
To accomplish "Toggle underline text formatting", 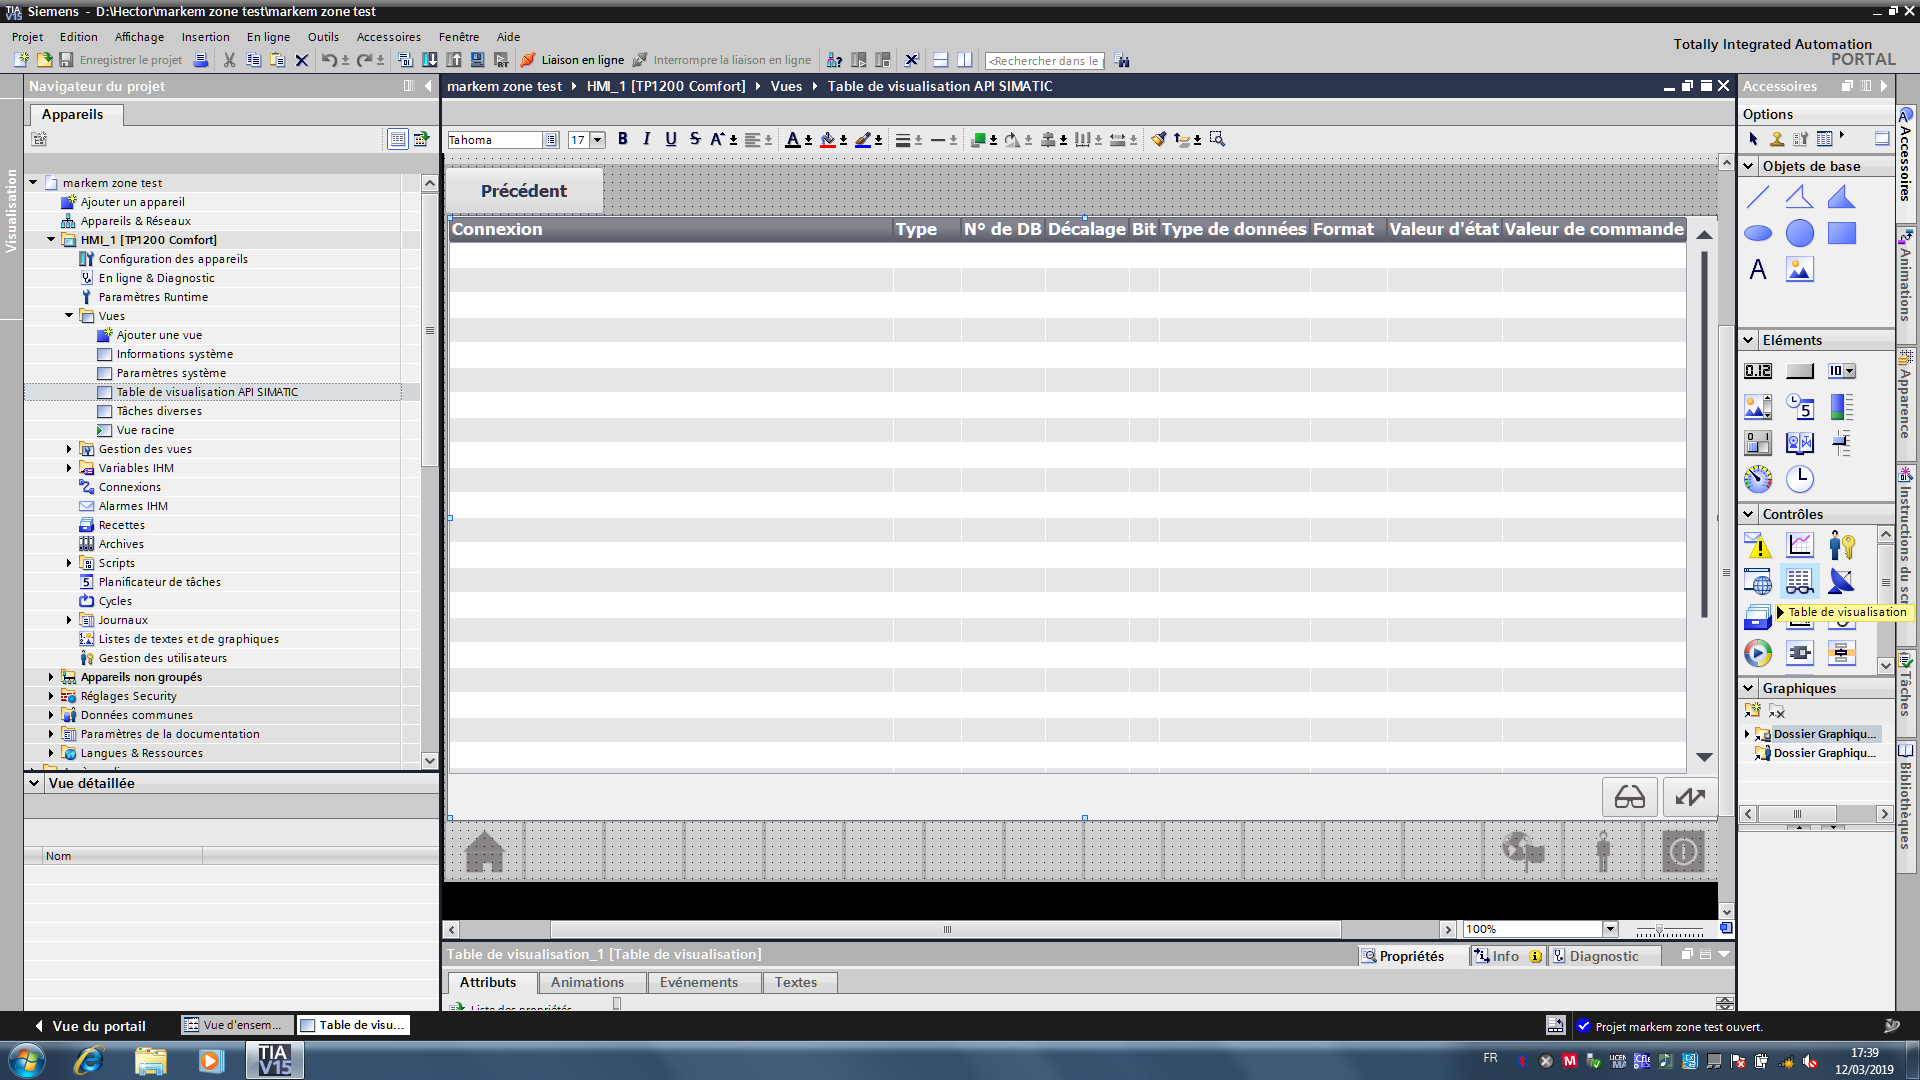I will coord(671,139).
